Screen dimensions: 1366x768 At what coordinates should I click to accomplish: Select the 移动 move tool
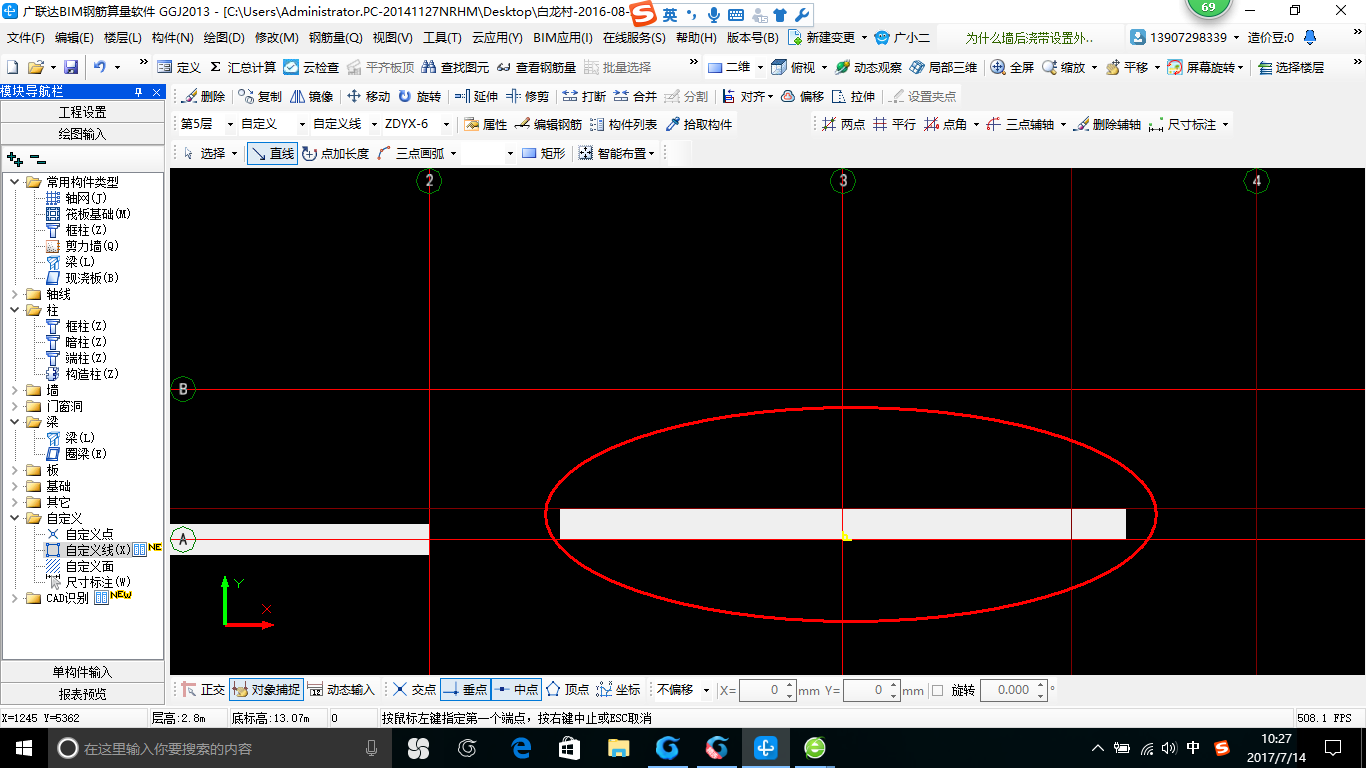tap(368, 97)
